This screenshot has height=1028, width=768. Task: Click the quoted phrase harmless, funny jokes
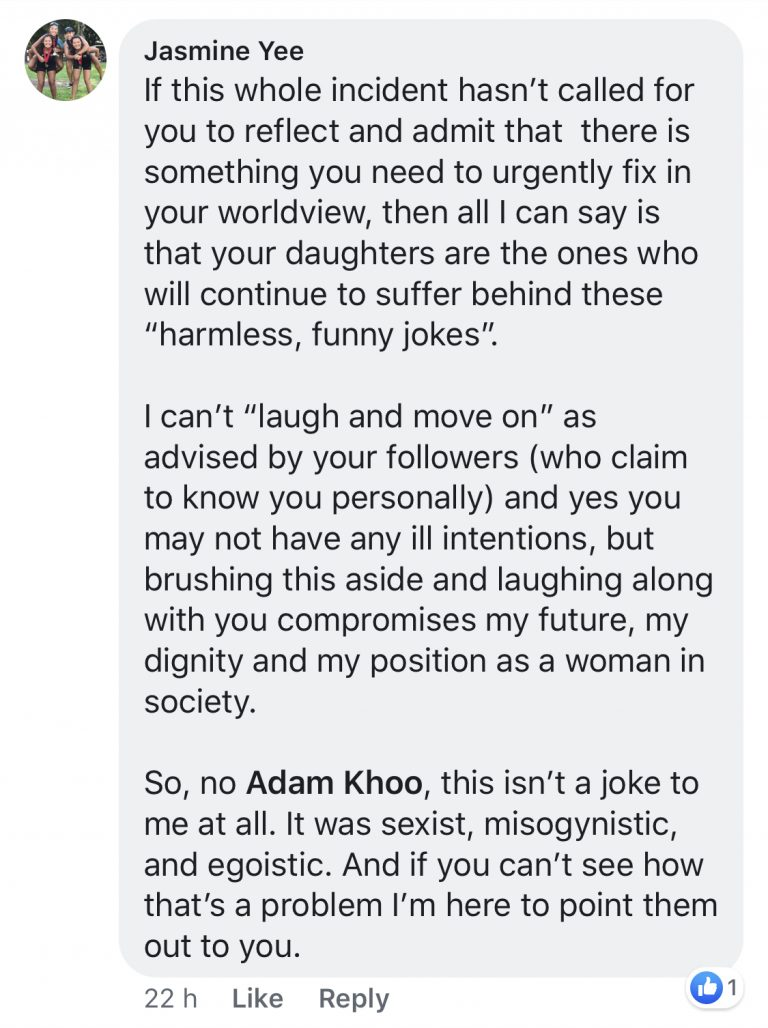[x=320, y=335]
